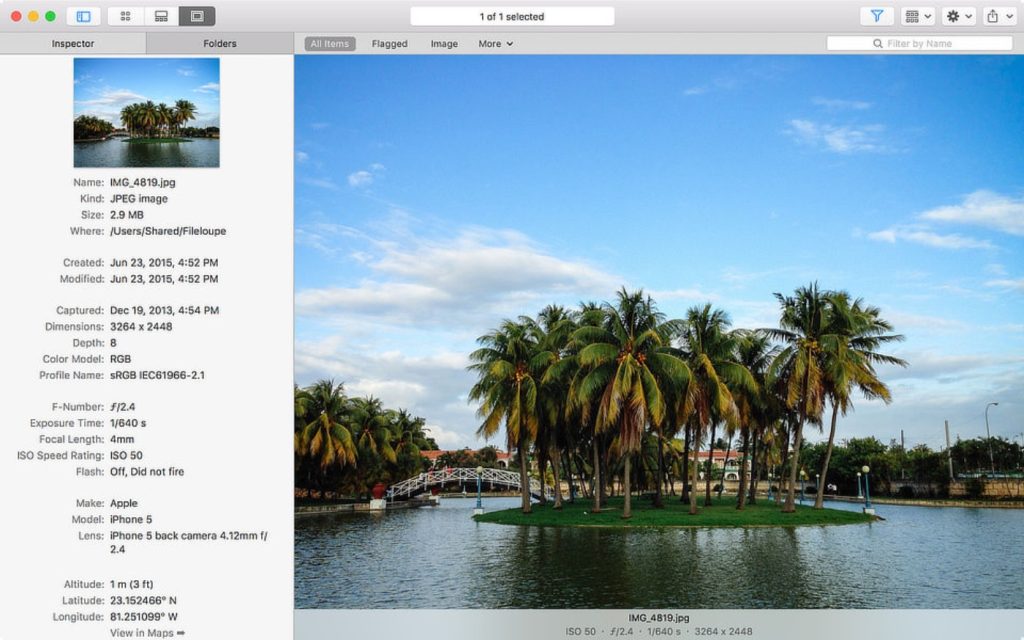
Task: Click the inspector preview thumbnail
Action: click(146, 112)
